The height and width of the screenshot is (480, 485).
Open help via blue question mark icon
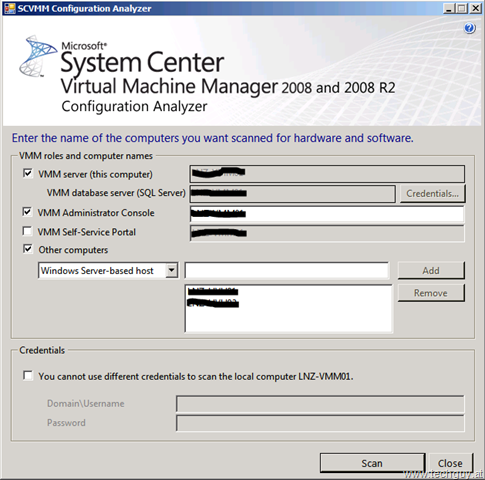[x=469, y=28]
